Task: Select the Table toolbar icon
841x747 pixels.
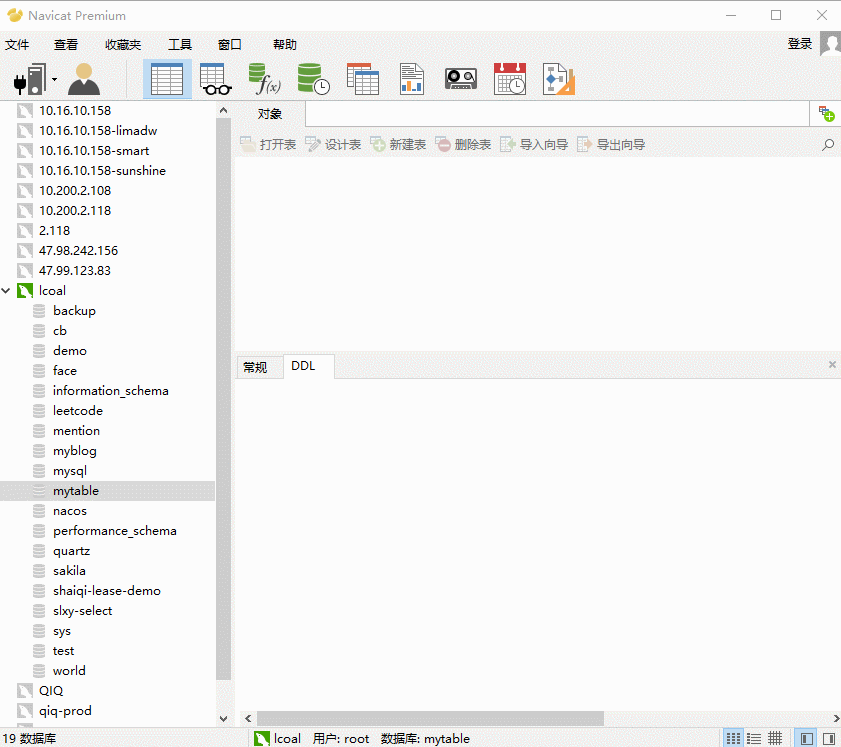Action: [x=167, y=79]
